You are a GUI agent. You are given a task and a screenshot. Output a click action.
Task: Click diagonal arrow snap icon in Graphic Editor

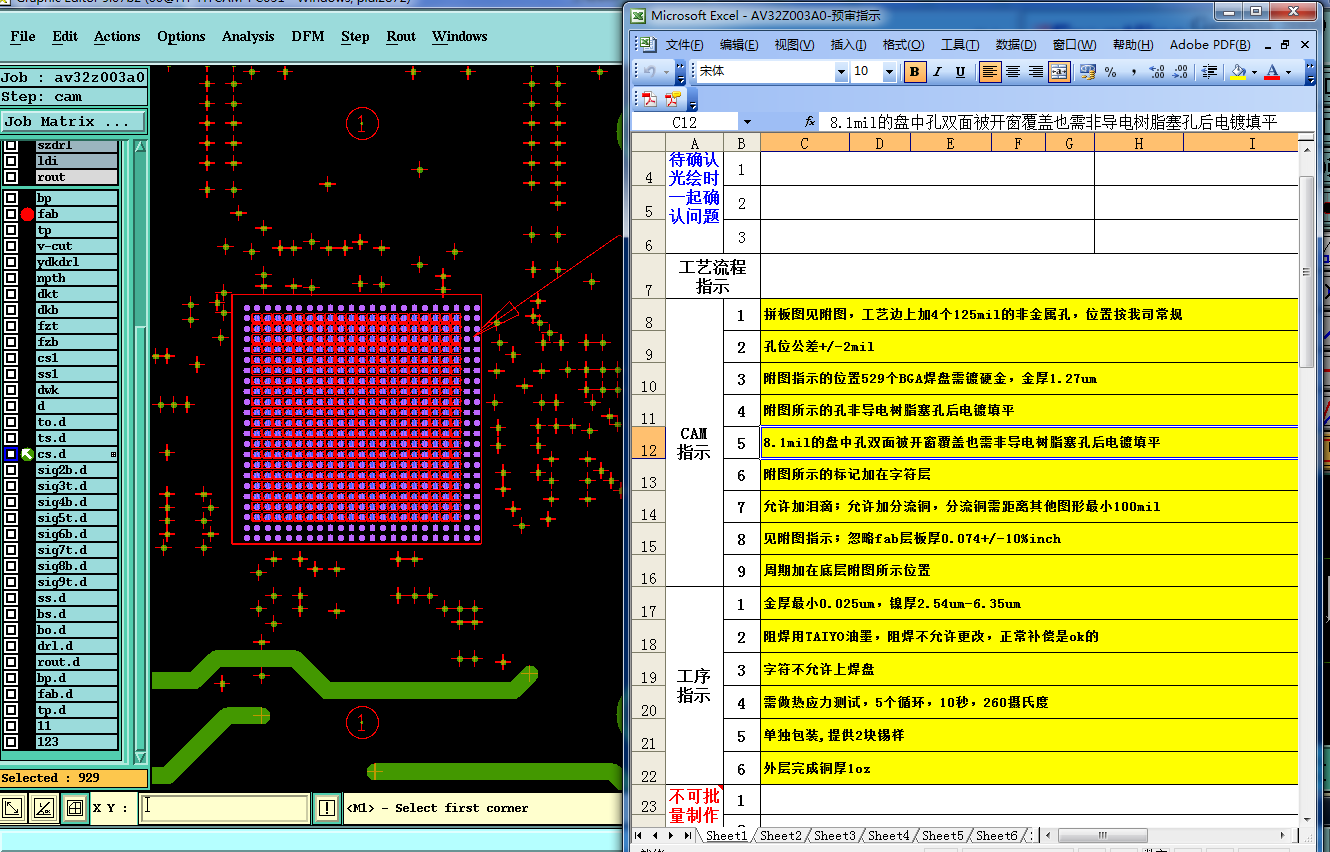coord(13,807)
